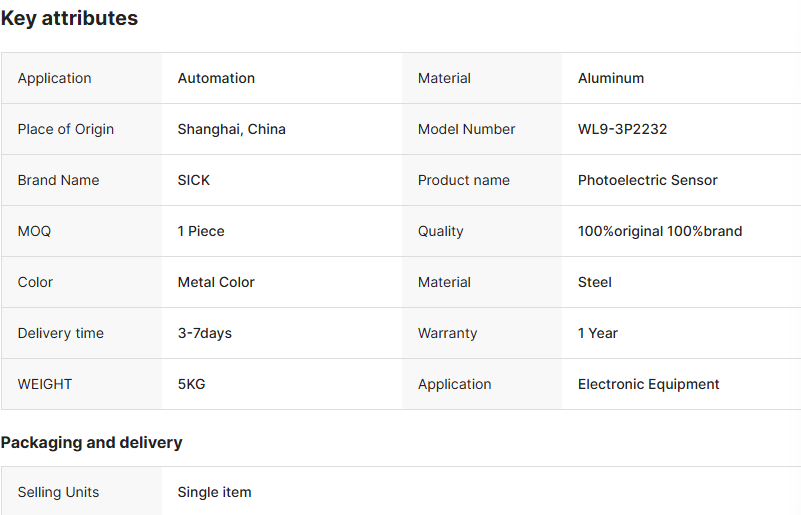Click the Shanghai, China value
This screenshot has width=801, height=515.
pos(231,129)
